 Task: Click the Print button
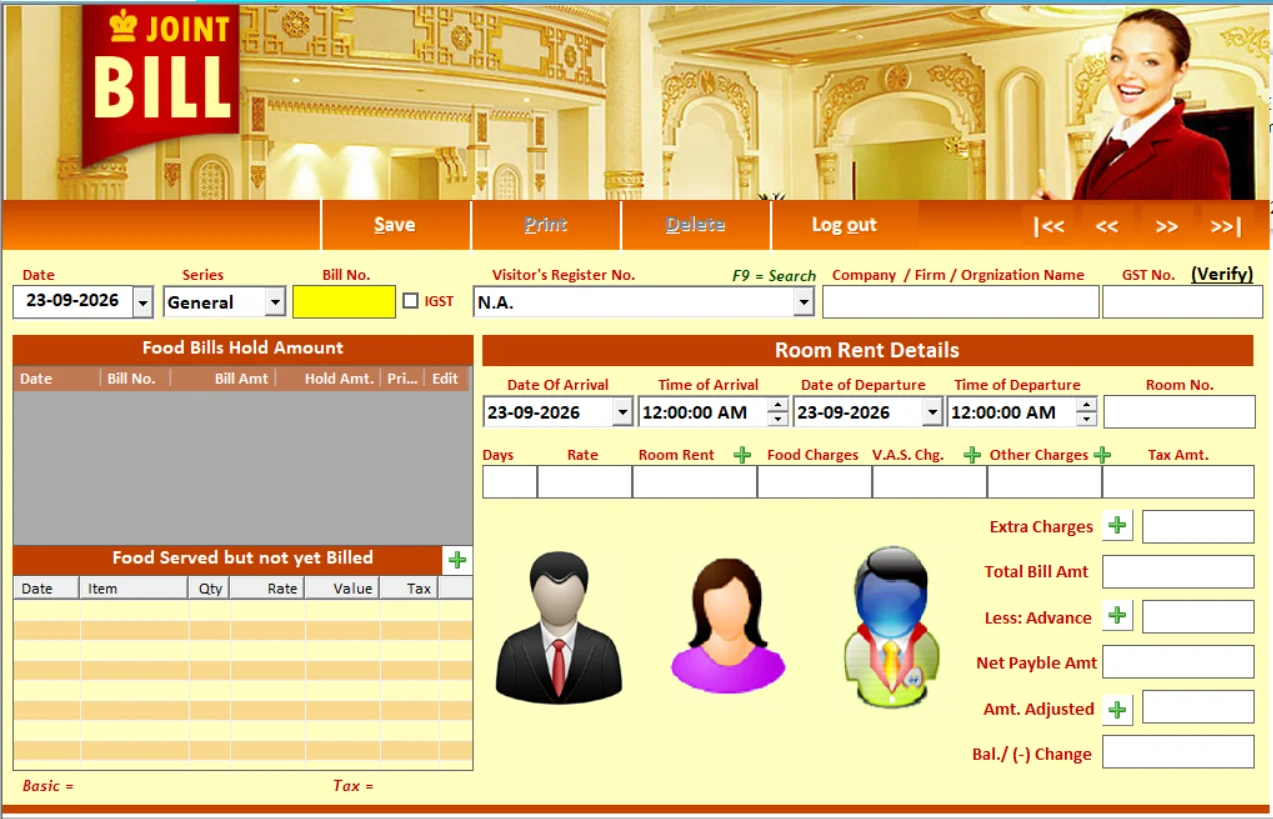click(545, 225)
